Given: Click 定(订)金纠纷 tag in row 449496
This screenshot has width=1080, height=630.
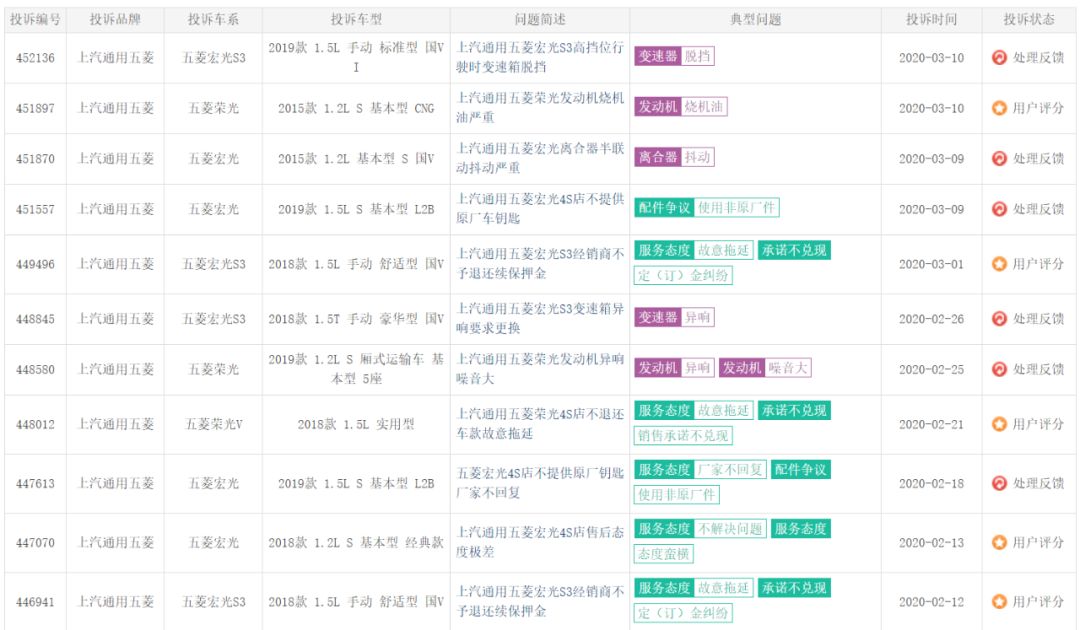Looking at the screenshot, I should (x=683, y=275).
